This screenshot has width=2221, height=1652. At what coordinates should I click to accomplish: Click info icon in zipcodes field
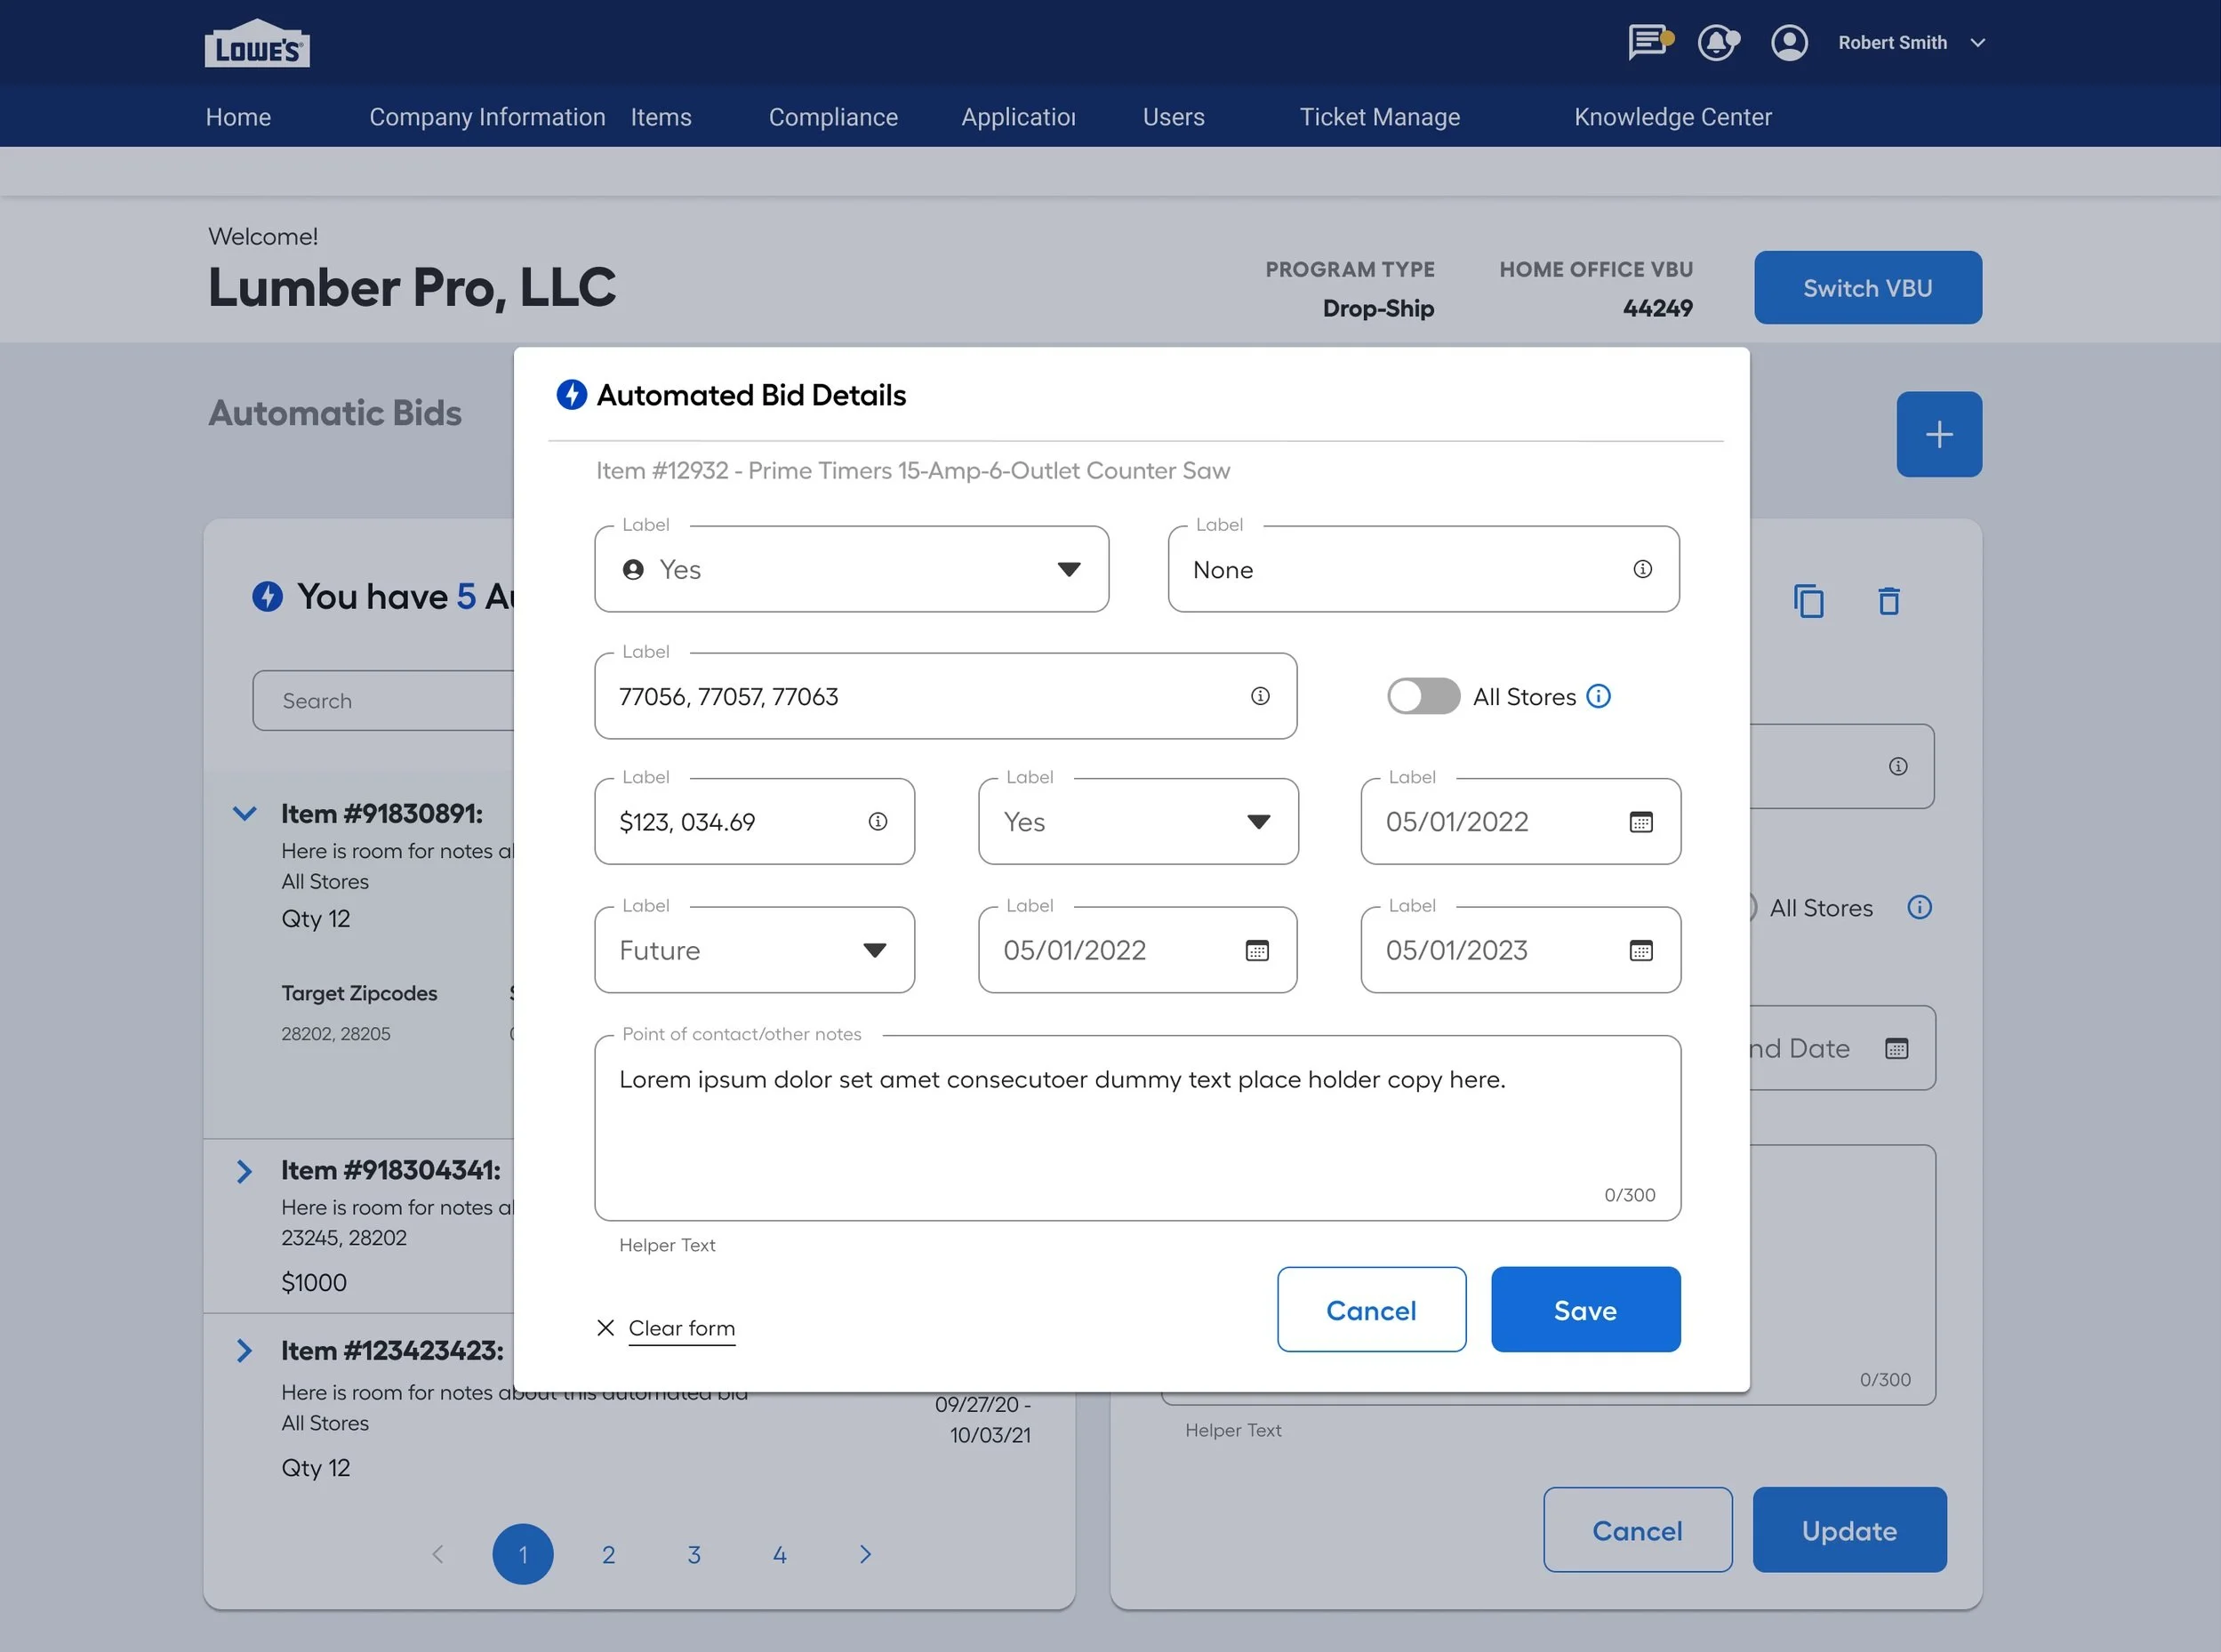[x=1260, y=696]
